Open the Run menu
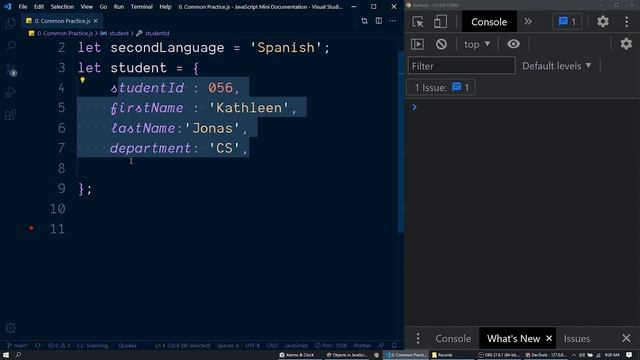 [x=119, y=7]
